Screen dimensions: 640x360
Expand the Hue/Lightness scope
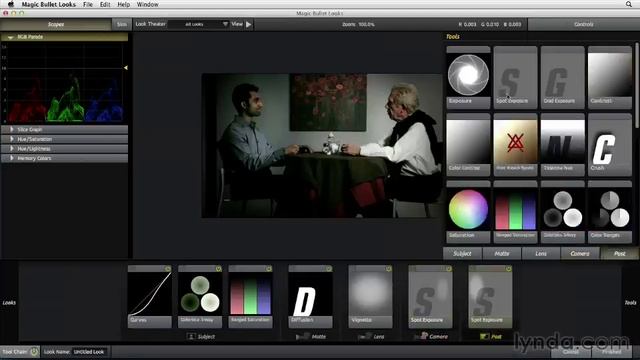12,149
